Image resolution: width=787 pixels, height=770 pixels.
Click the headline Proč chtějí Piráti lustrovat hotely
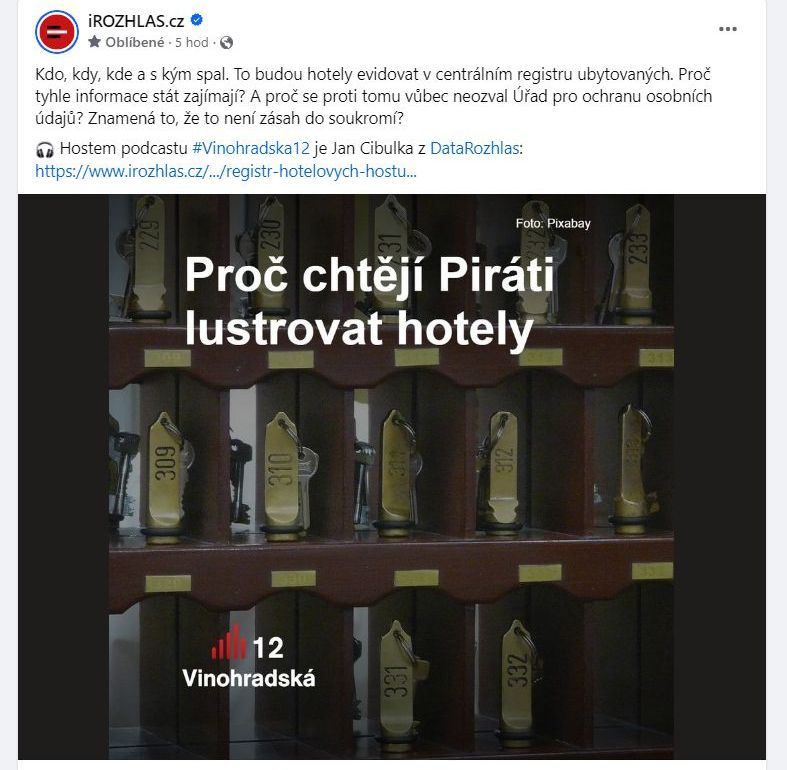(x=369, y=301)
